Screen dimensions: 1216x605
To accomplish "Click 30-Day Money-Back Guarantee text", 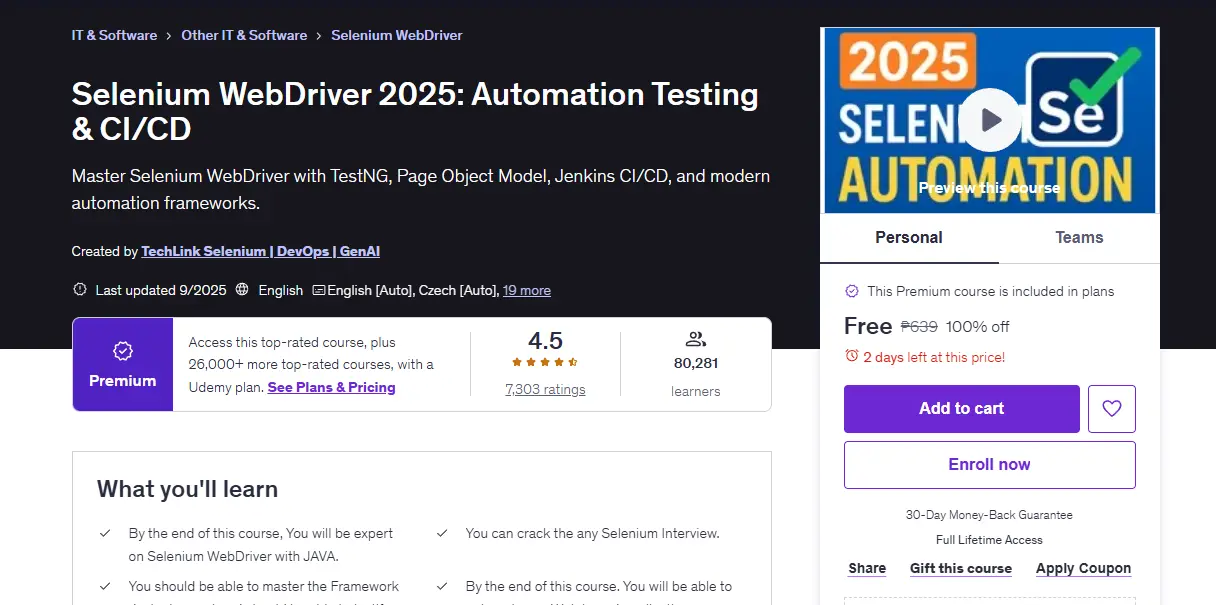I will click(x=989, y=515).
